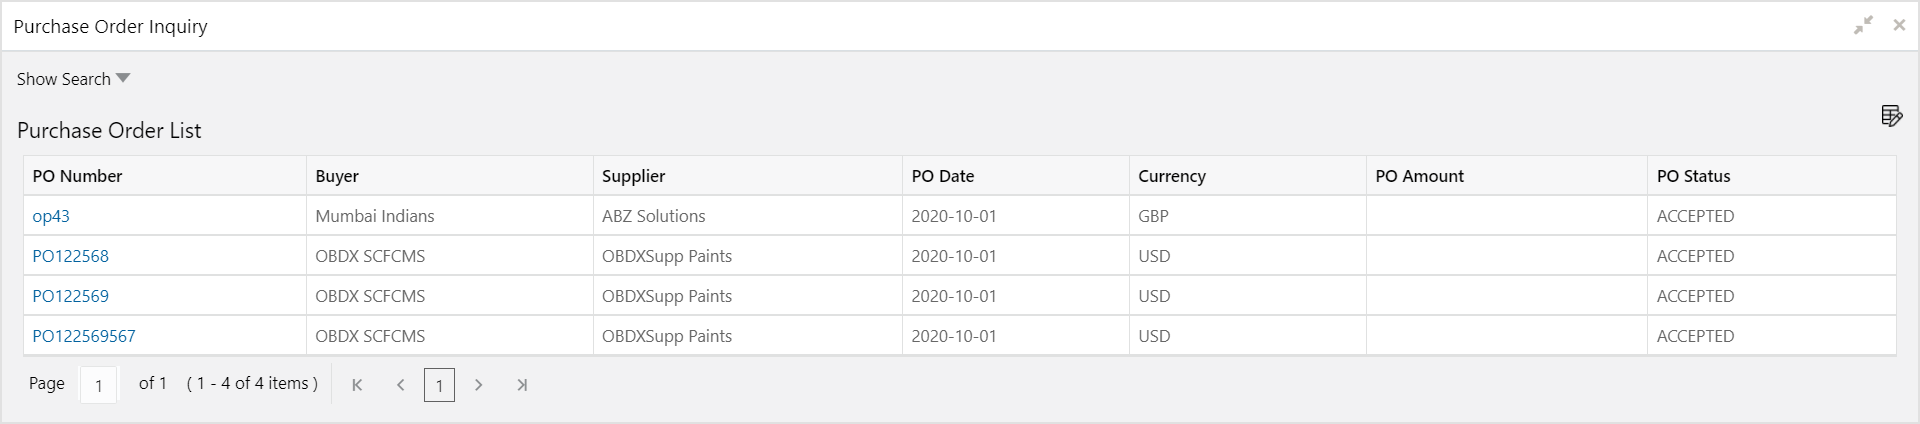
Task: Open purchase order PO122569567
Action: (x=84, y=336)
